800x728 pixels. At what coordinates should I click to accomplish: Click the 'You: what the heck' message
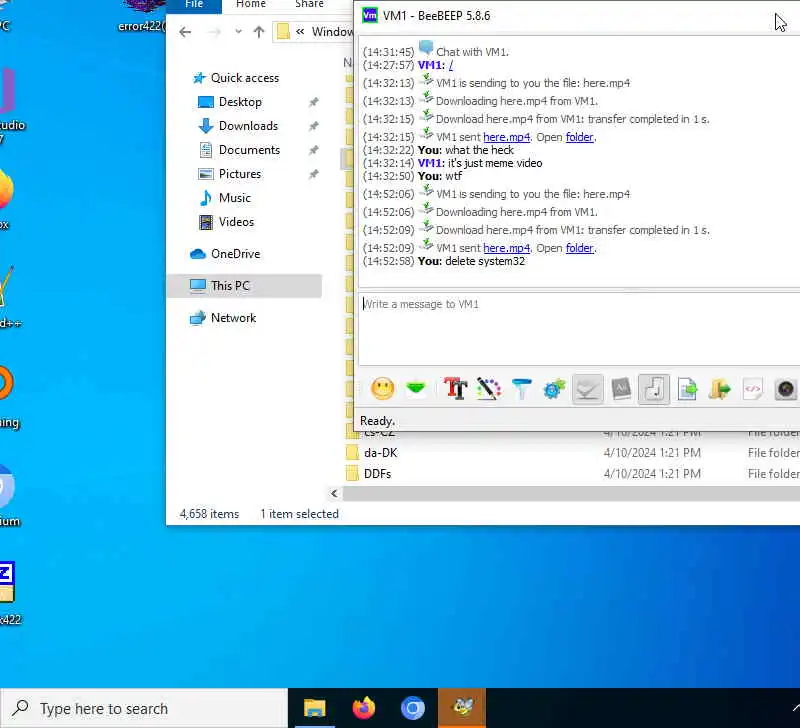click(465, 150)
